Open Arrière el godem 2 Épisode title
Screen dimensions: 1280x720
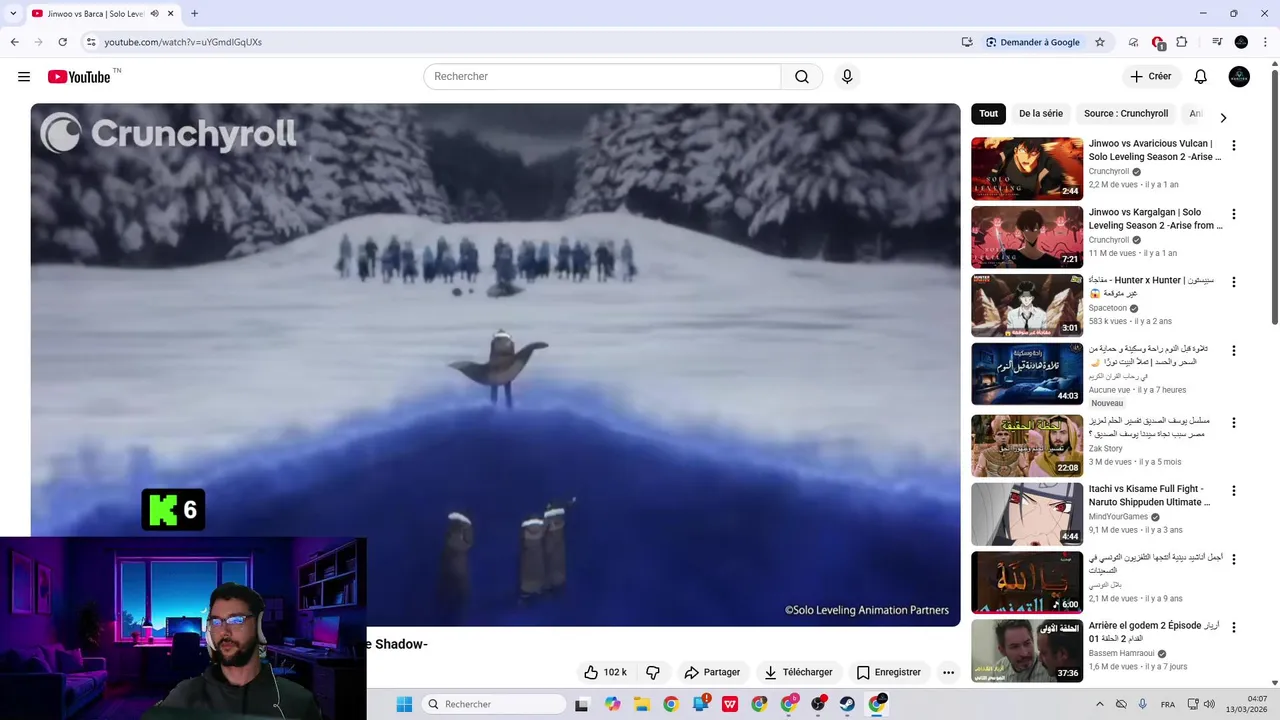point(1153,632)
